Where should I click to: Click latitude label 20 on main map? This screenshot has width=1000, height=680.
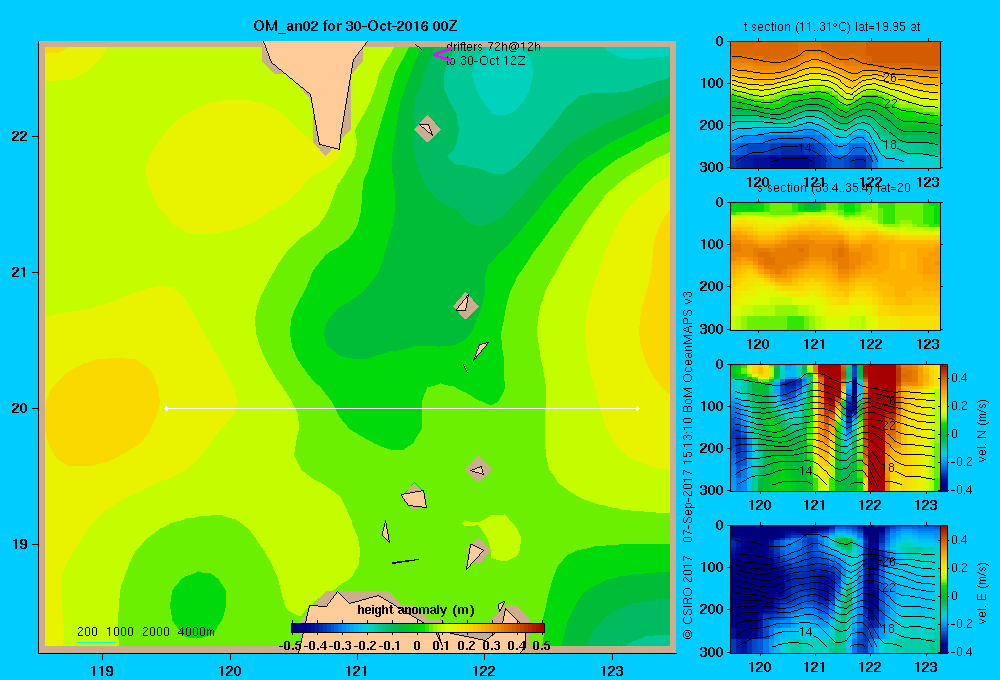tap(20, 408)
